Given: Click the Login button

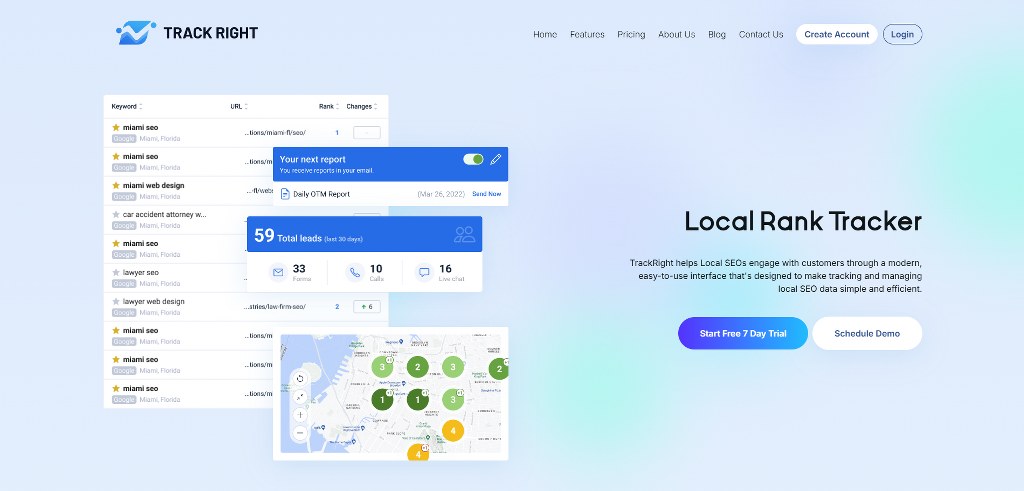Looking at the screenshot, I should [903, 35].
